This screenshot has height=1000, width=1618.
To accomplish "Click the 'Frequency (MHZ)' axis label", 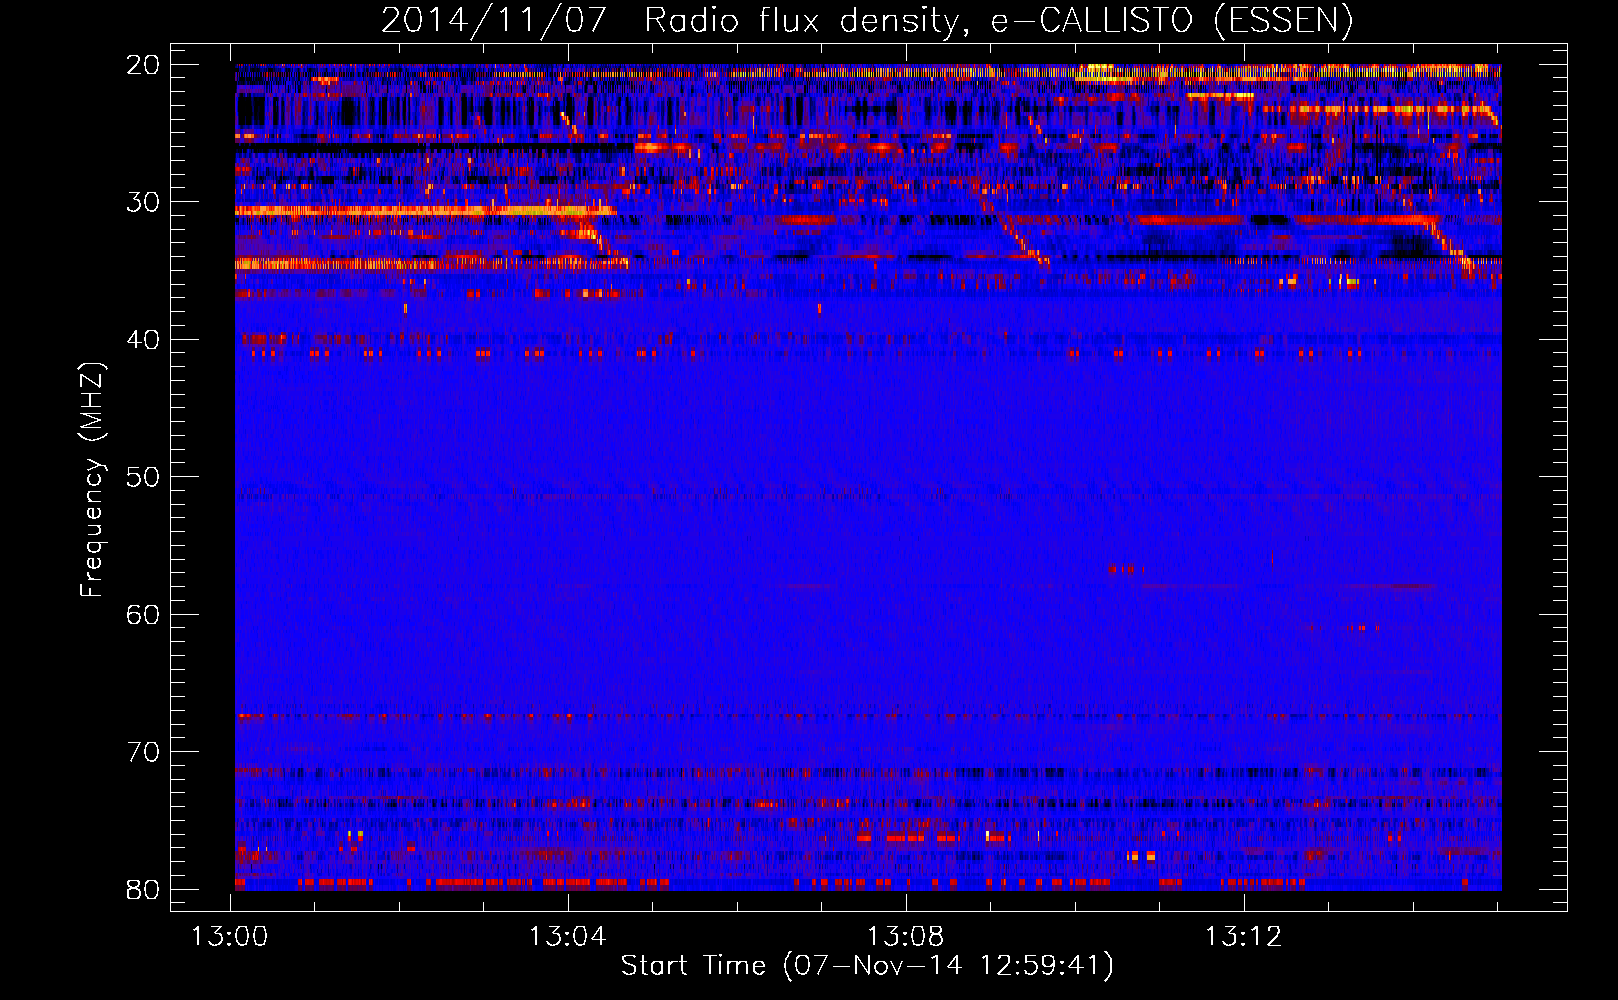I will pos(92,480).
